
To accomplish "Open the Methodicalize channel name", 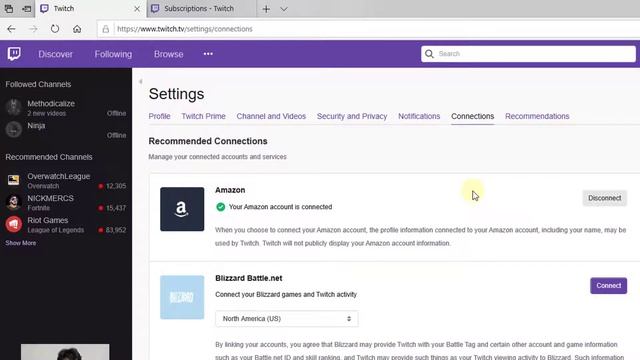I will click(x=51, y=104).
